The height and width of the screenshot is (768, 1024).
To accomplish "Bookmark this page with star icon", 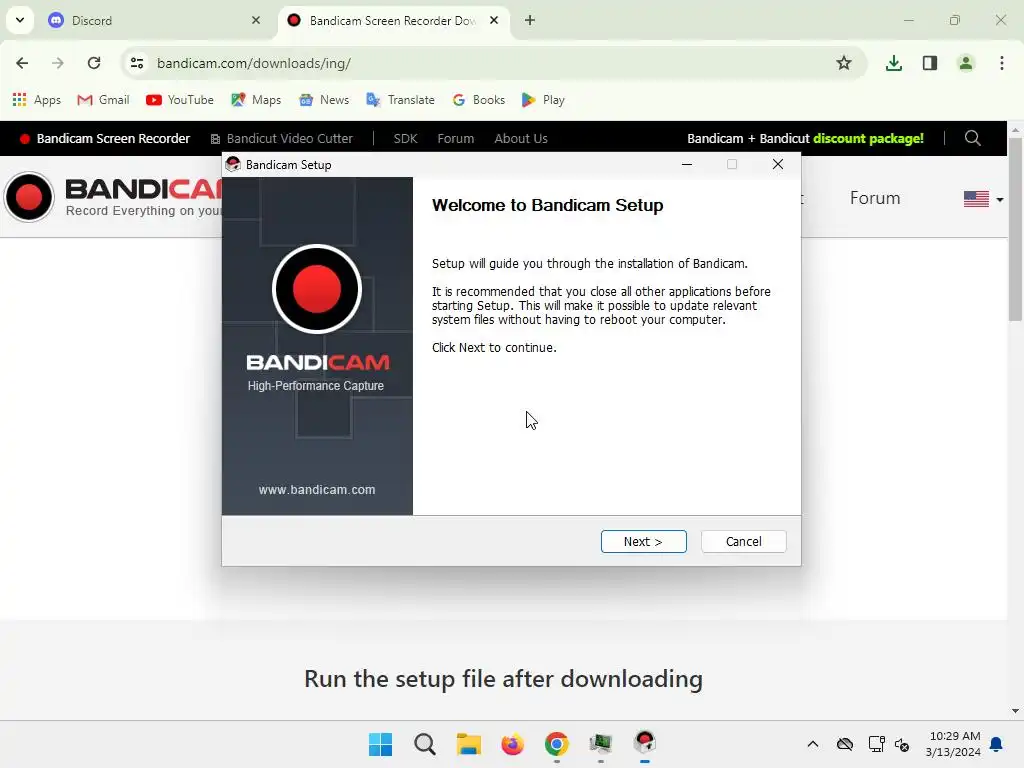I will (x=844, y=63).
